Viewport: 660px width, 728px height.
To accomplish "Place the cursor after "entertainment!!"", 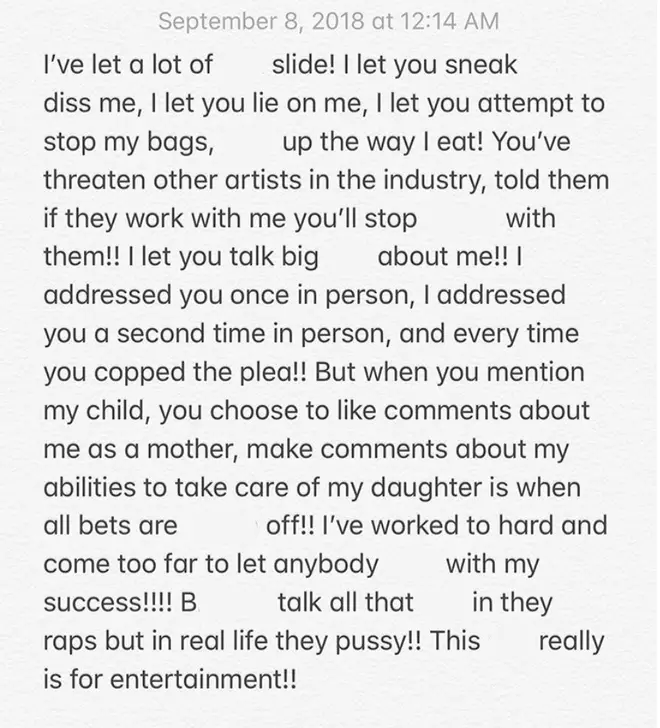I will 297,679.
